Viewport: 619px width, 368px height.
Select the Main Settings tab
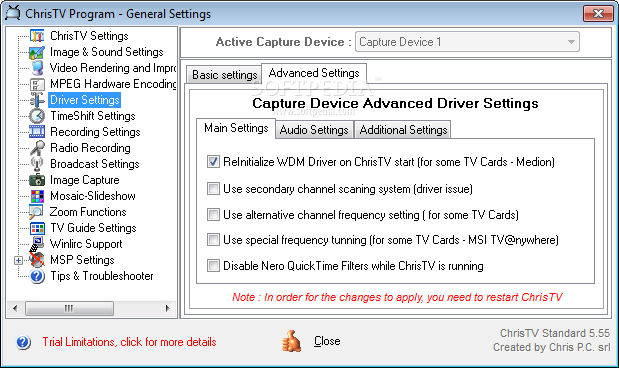[x=236, y=128]
